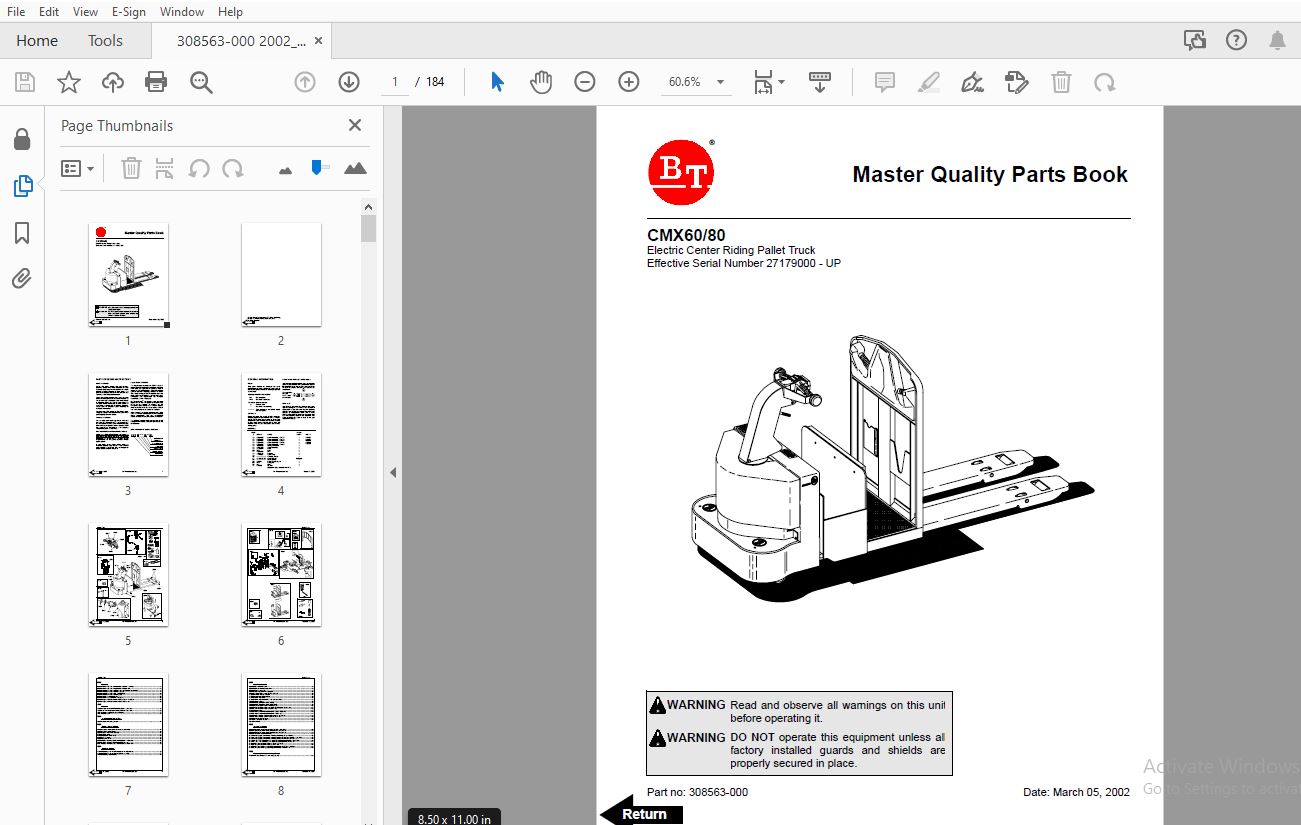The width and height of the screenshot is (1301, 825).
Task: Select page 4 thumbnail
Action: pyautogui.click(x=281, y=425)
